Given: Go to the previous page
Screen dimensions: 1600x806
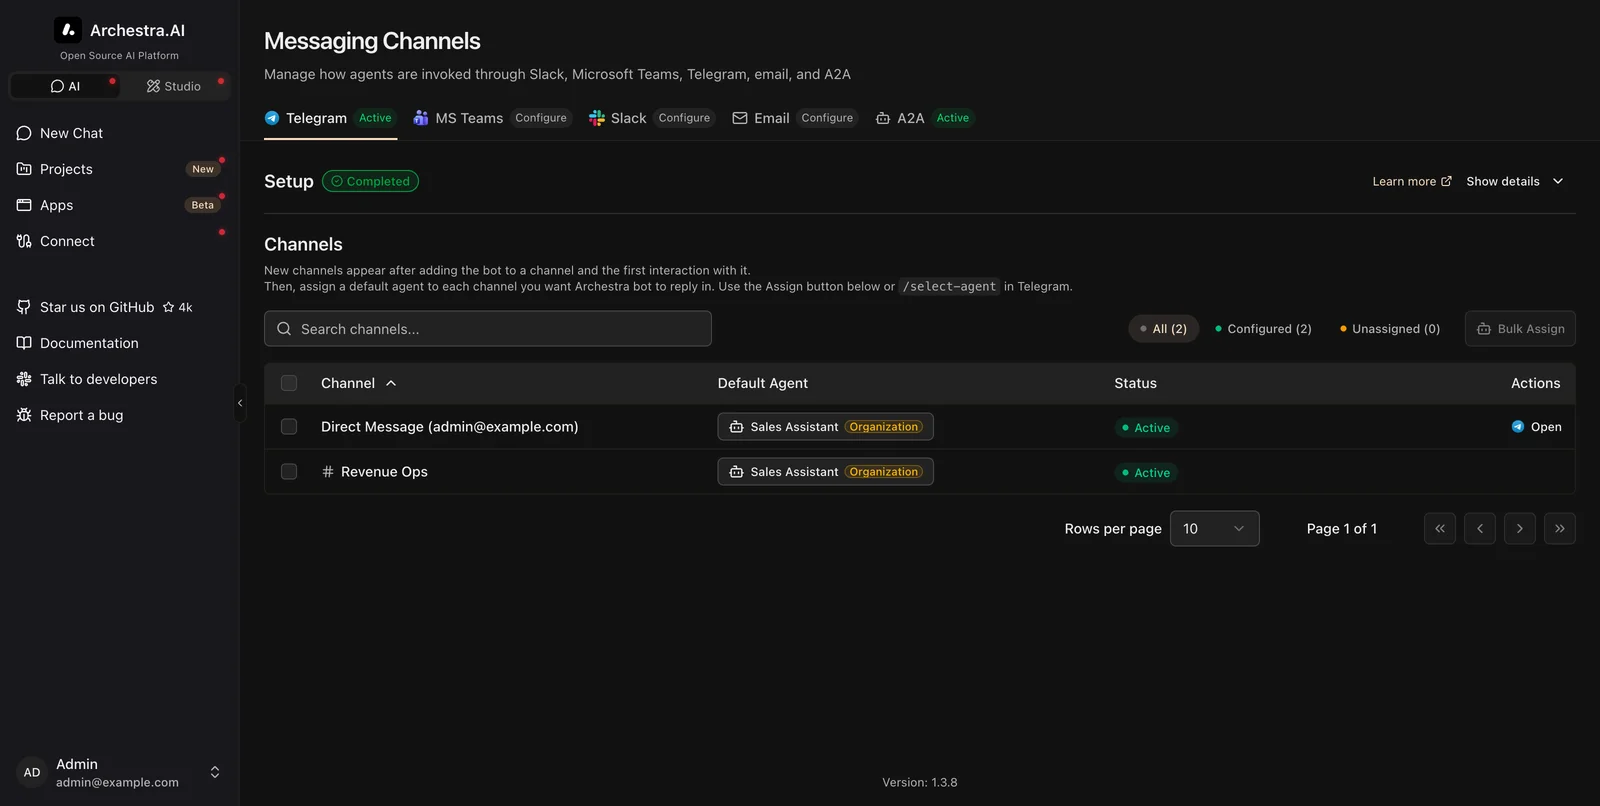Looking at the screenshot, I should pos(1480,529).
